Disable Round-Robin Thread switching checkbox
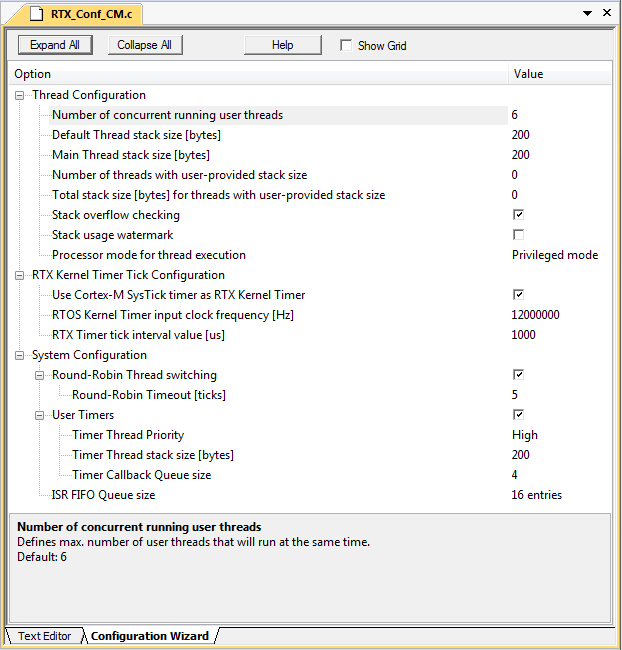 [x=518, y=375]
